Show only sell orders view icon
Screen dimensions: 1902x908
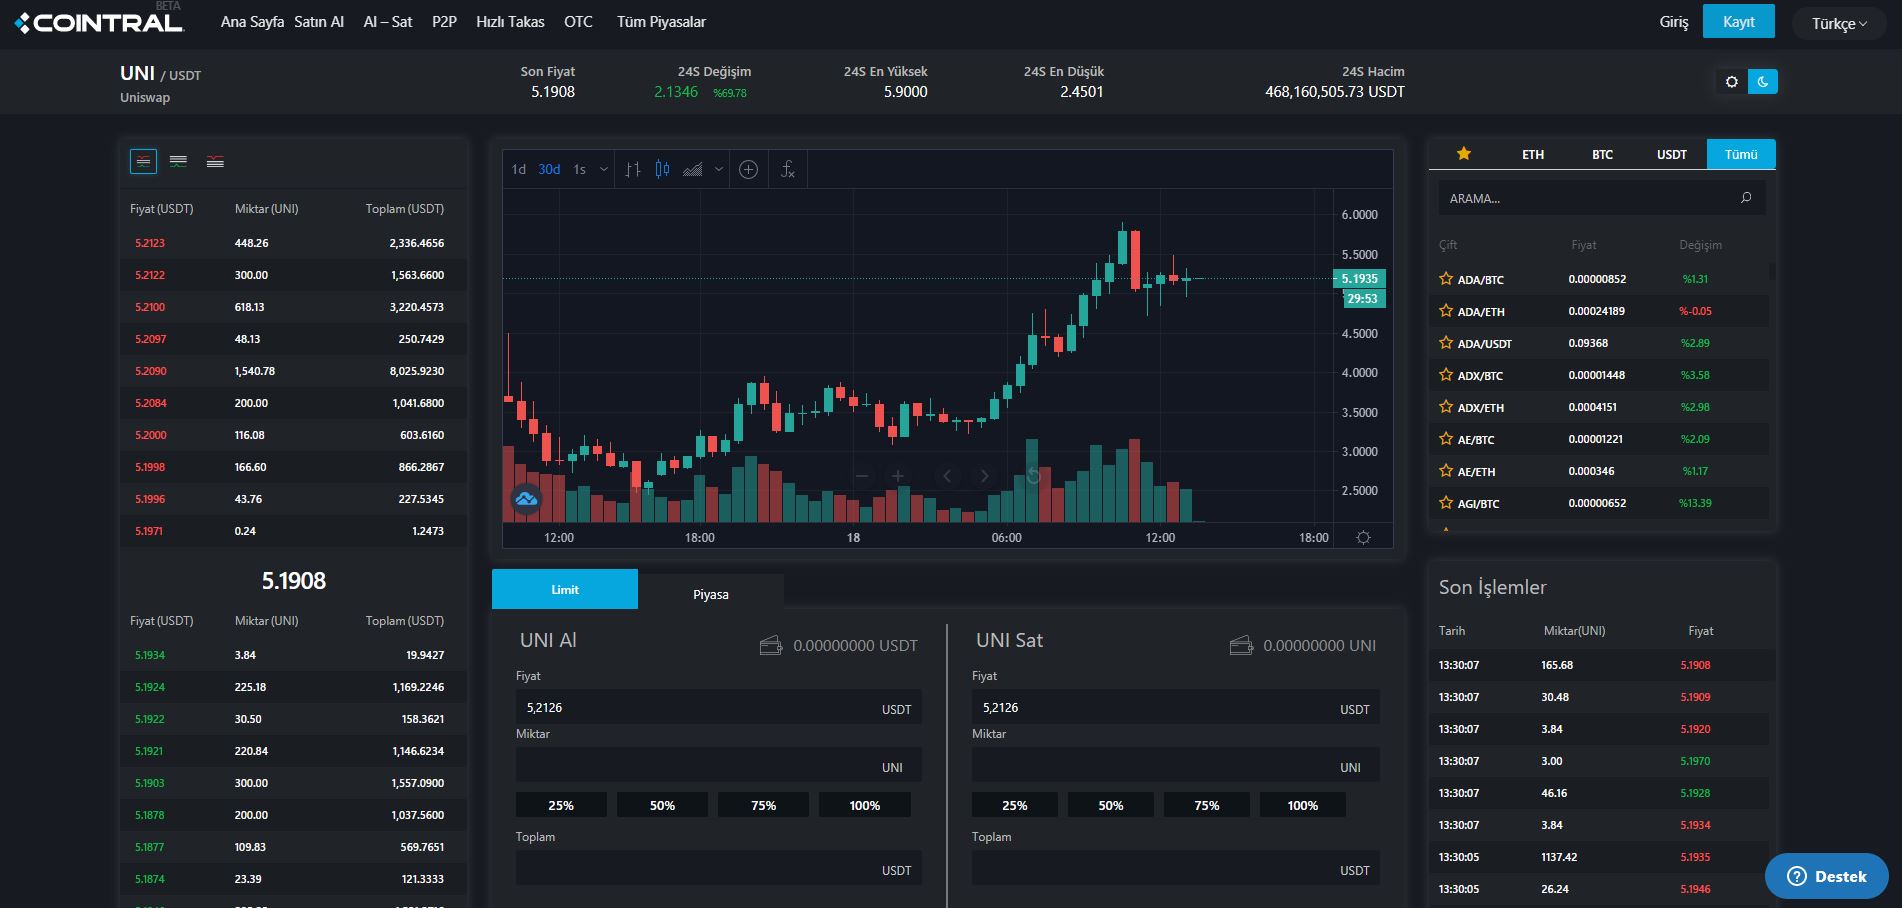pos(215,161)
